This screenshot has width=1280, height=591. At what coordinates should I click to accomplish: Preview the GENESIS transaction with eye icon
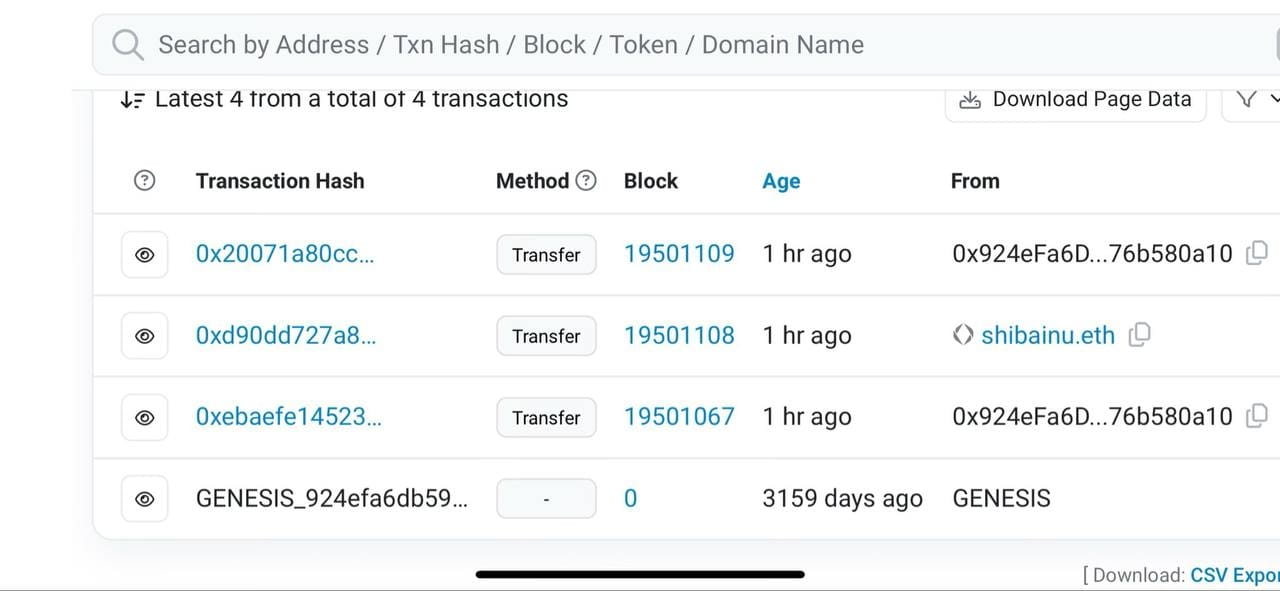pos(144,498)
